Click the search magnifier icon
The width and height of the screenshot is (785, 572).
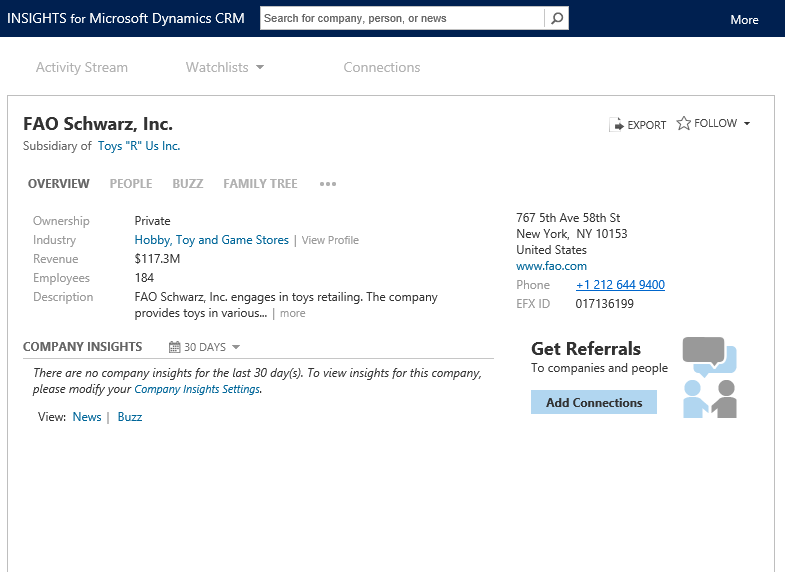point(556,19)
